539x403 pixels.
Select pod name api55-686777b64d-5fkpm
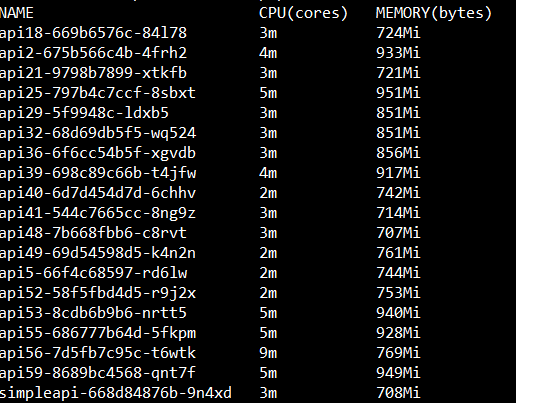point(98,333)
